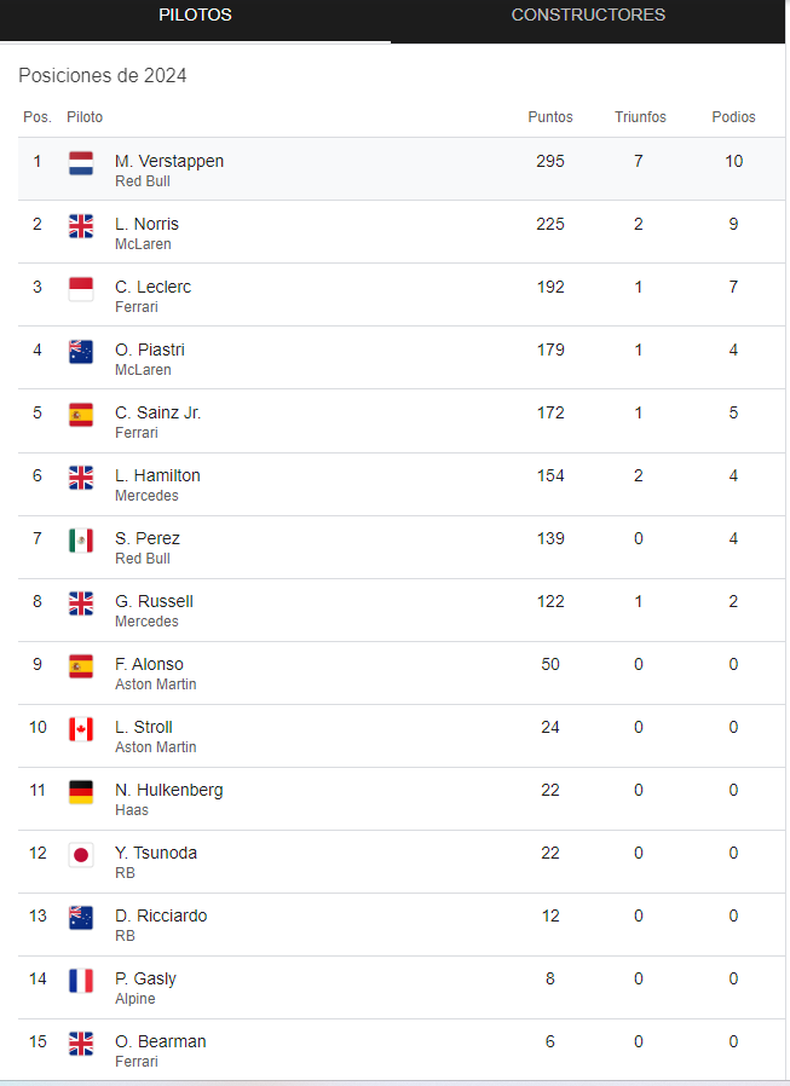The width and height of the screenshot is (790, 1086).
Task: Open O. Bearman driver name
Action: pyautogui.click(x=161, y=1042)
